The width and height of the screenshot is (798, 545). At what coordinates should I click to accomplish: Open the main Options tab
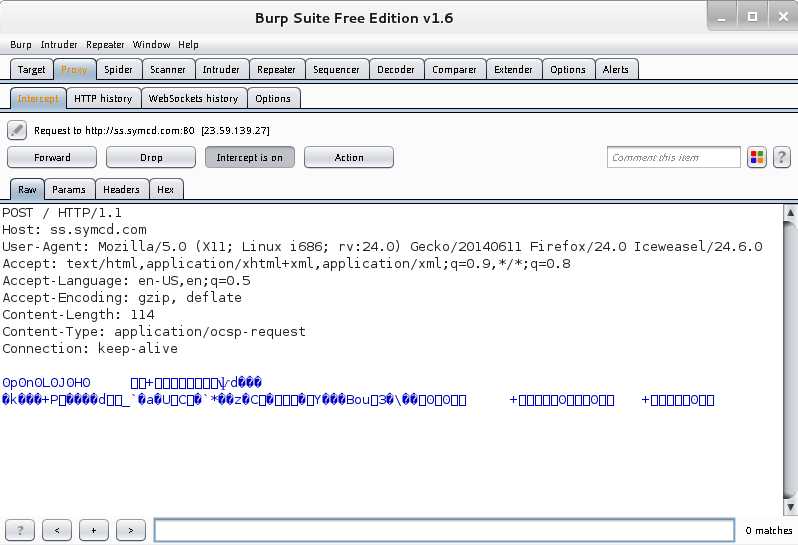[568, 69]
